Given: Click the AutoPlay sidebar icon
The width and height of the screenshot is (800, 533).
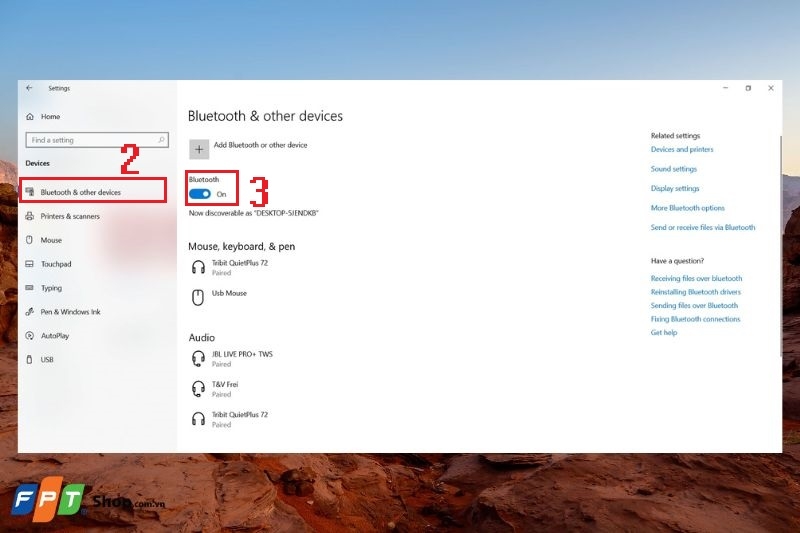Looking at the screenshot, I should (x=30, y=336).
